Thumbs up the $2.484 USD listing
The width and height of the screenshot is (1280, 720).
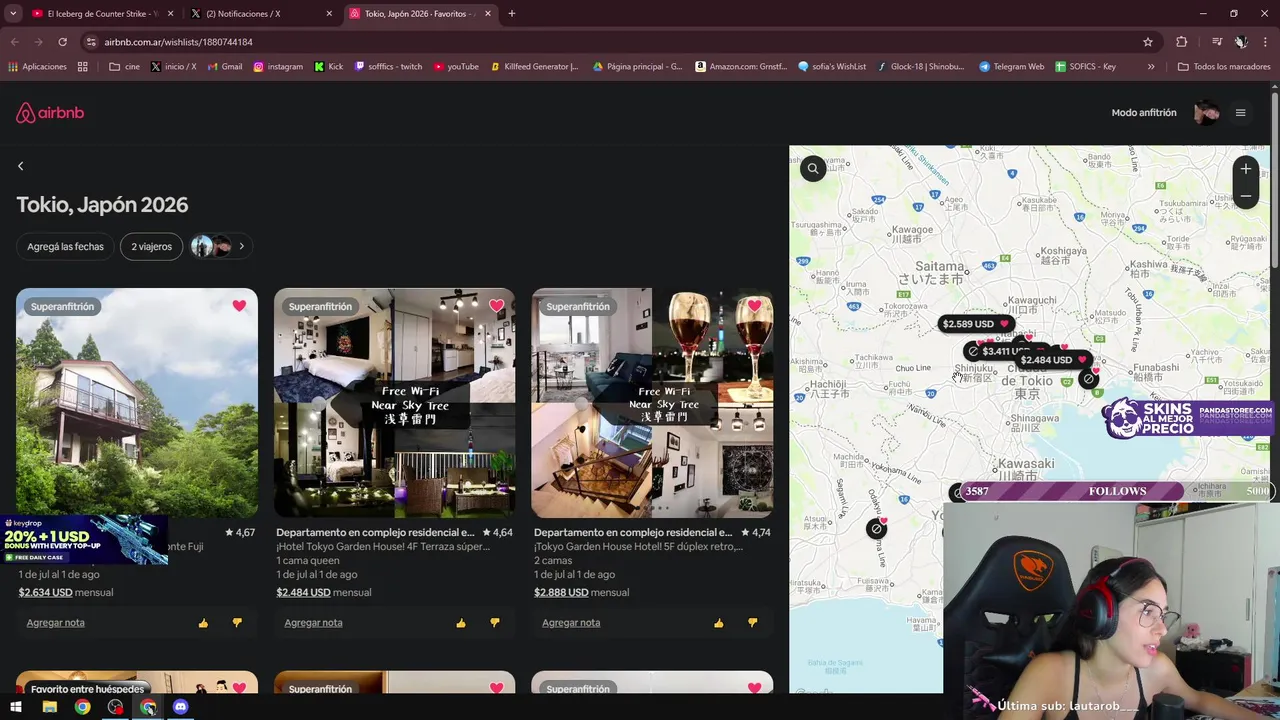coord(461,623)
